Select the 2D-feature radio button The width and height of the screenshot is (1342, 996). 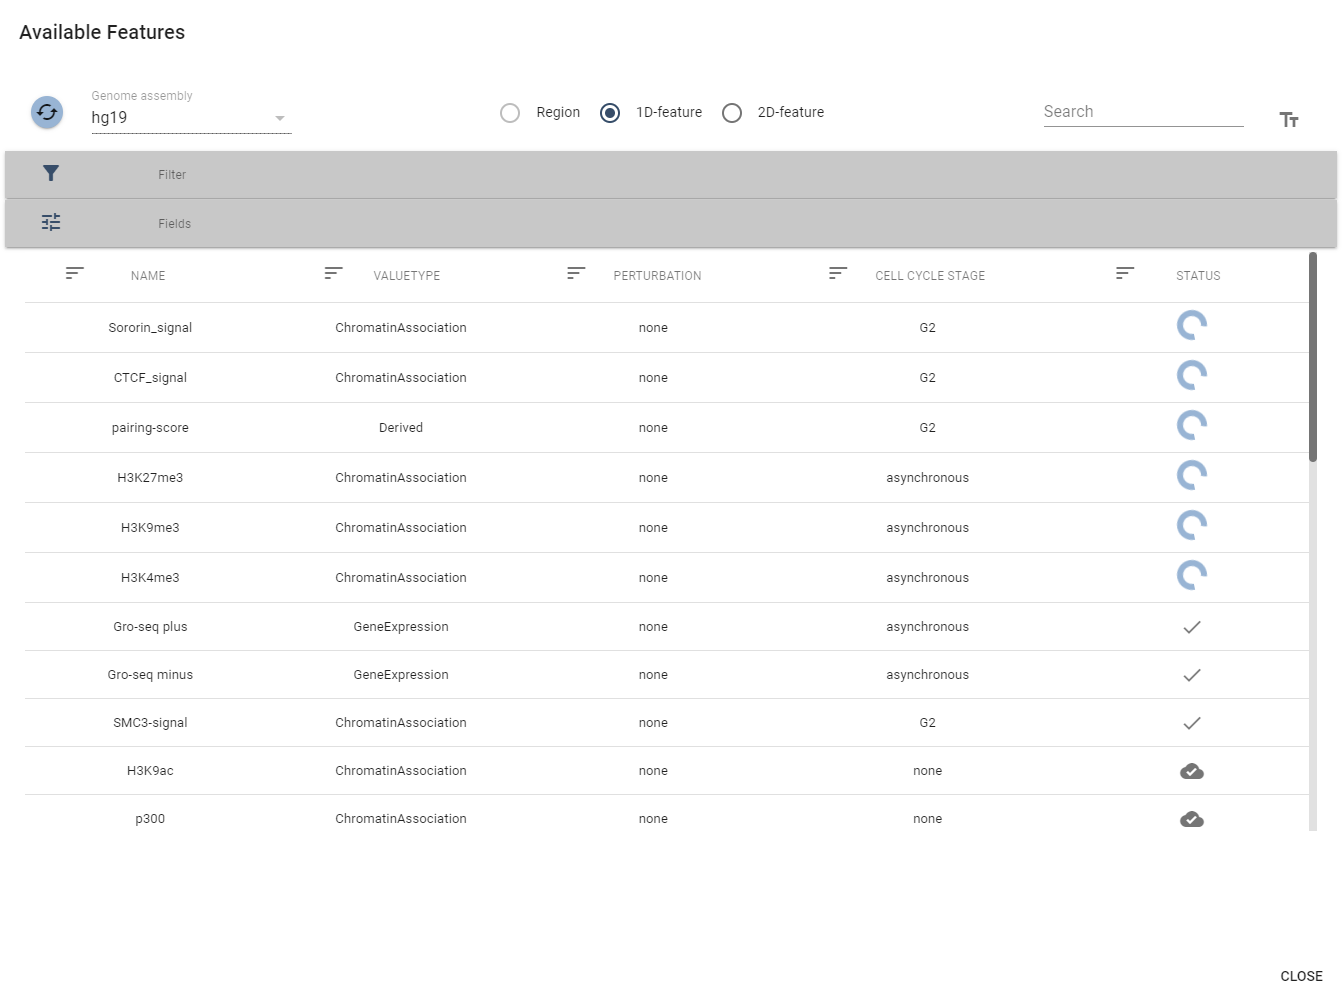point(732,113)
